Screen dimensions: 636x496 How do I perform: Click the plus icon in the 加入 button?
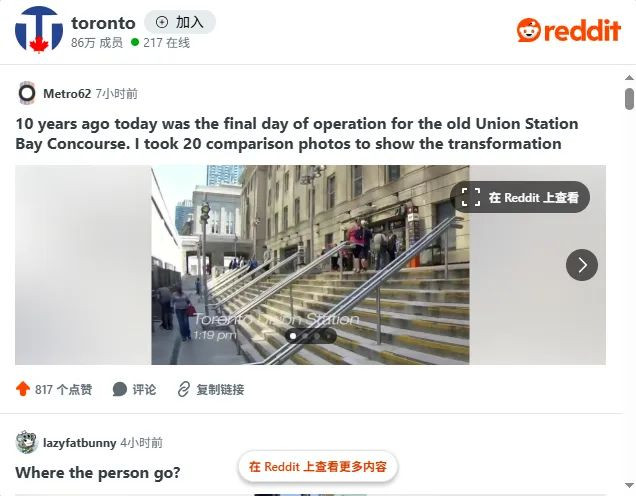pos(162,22)
